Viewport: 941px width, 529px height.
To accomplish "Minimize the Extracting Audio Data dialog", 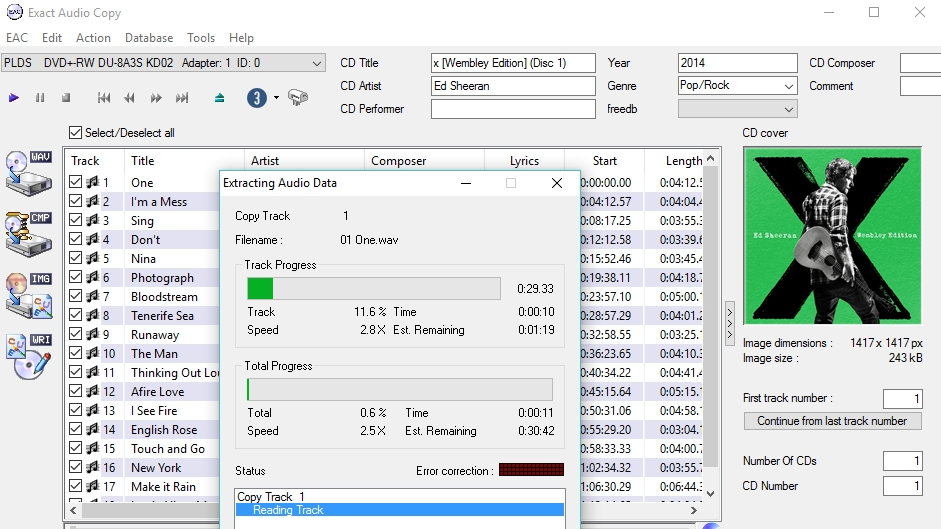I will coord(466,183).
